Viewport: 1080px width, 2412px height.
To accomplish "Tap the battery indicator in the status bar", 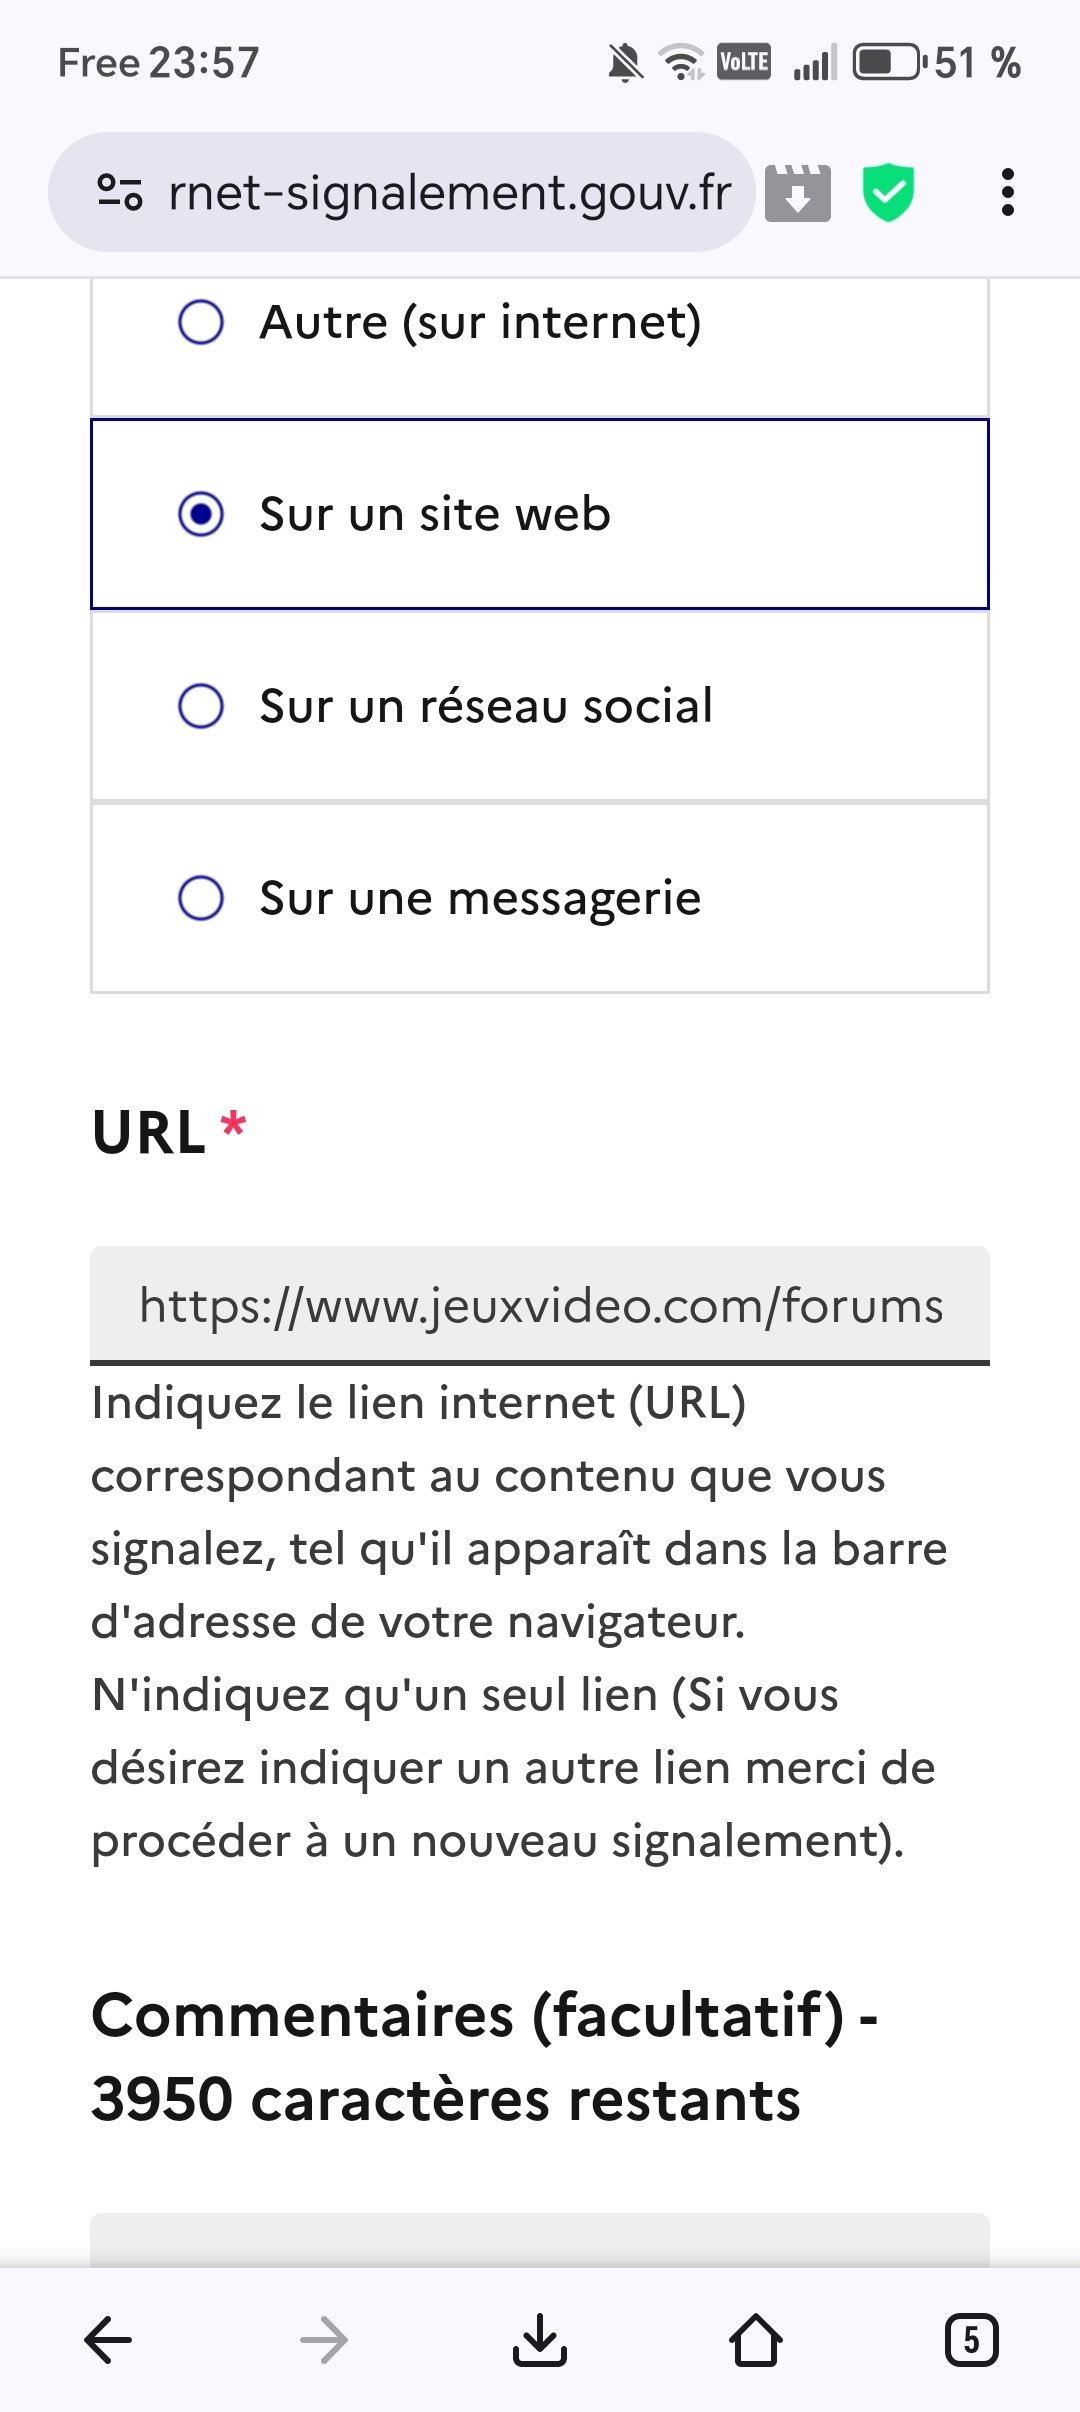I will [x=888, y=62].
